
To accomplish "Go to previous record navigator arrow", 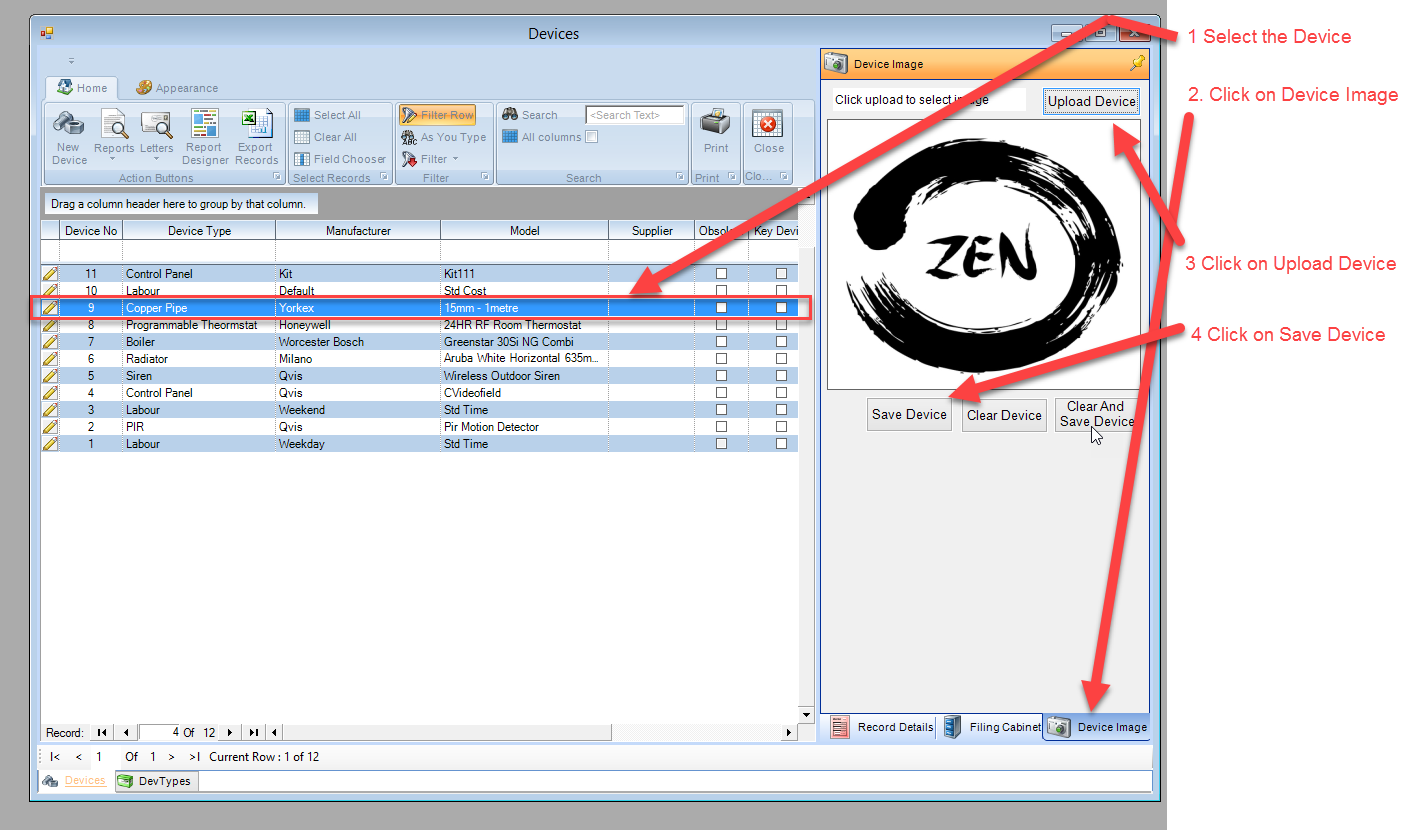I will pyautogui.click(x=125, y=733).
